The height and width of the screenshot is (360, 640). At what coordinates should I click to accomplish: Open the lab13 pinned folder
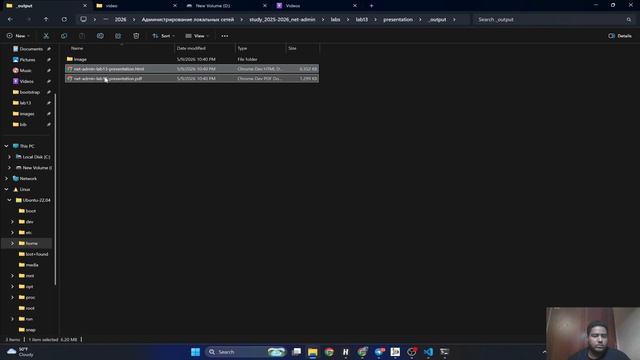(x=25, y=103)
